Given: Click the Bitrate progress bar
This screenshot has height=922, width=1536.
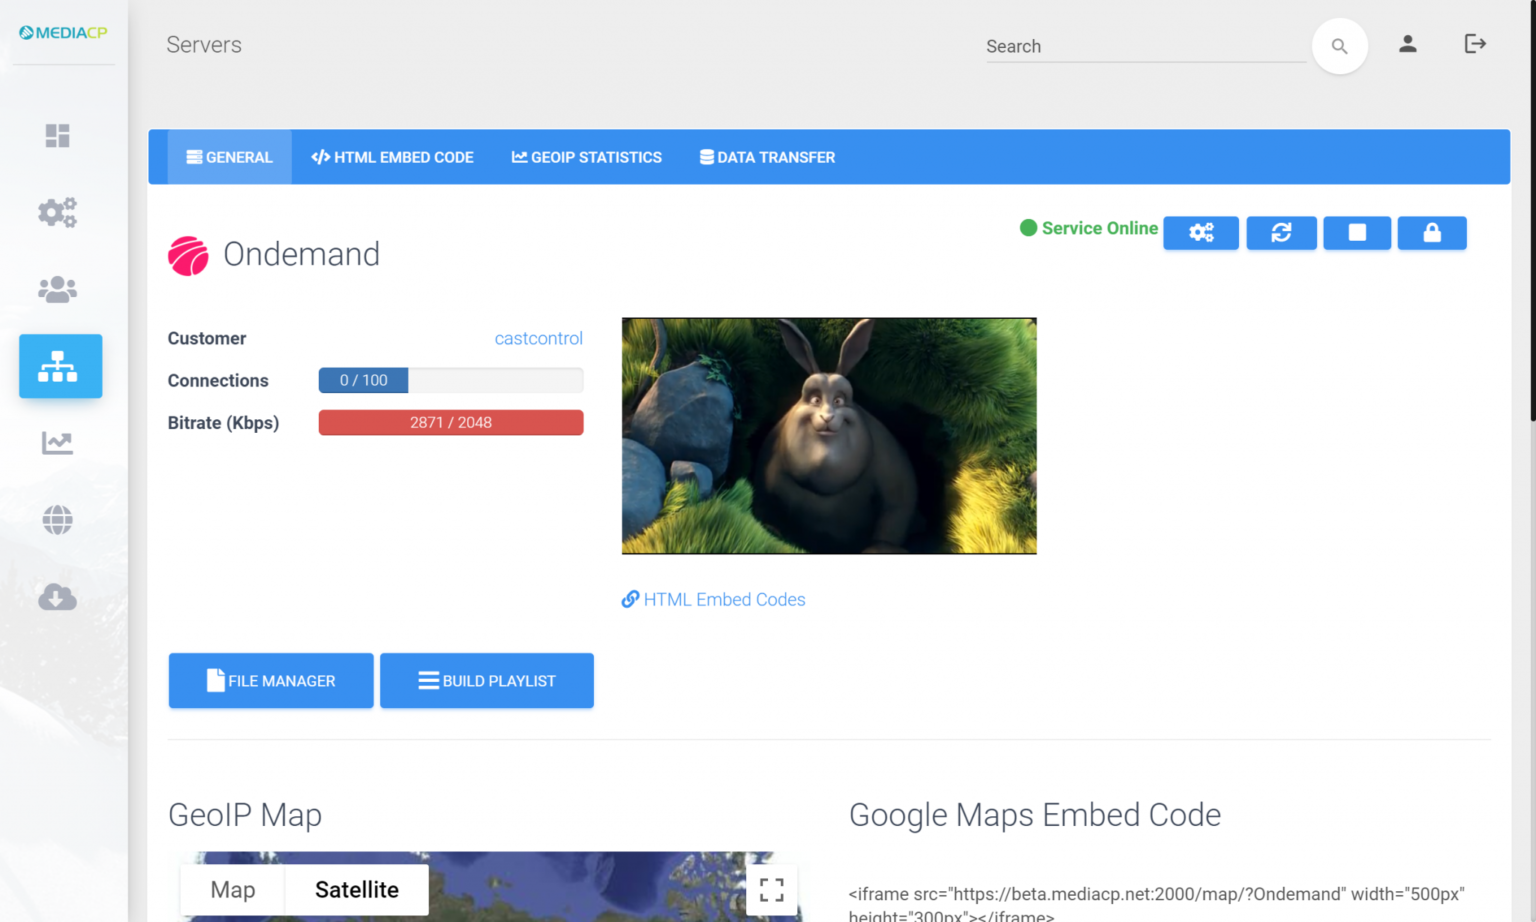Looking at the screenshot, I should tap(450, 423).
